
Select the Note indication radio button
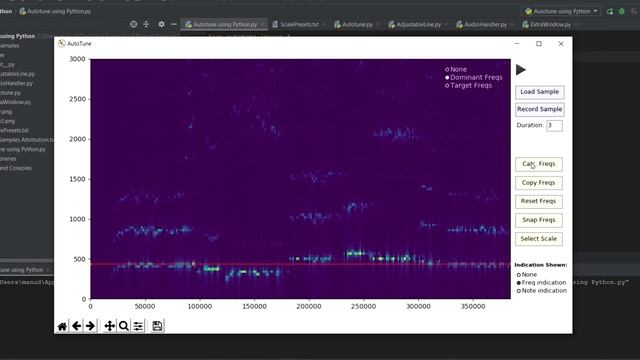coord(519,291)
